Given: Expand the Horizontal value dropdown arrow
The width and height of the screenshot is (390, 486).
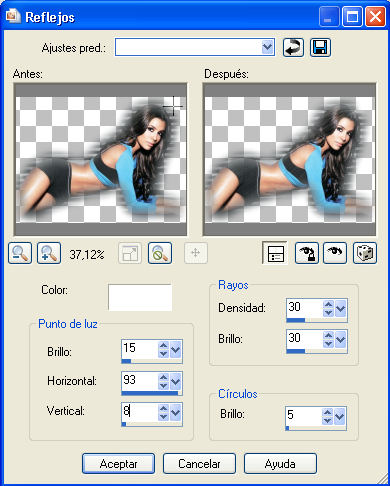Looking at the screenshot, I should [176, 381].
